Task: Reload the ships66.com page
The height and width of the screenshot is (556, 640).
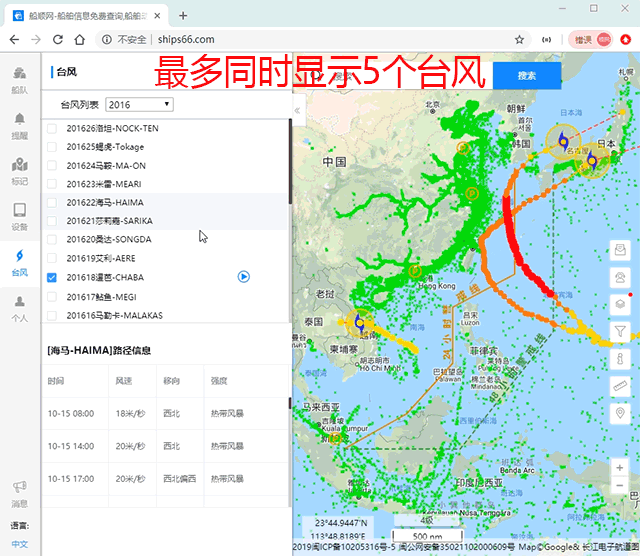Action: coord(58,40)
